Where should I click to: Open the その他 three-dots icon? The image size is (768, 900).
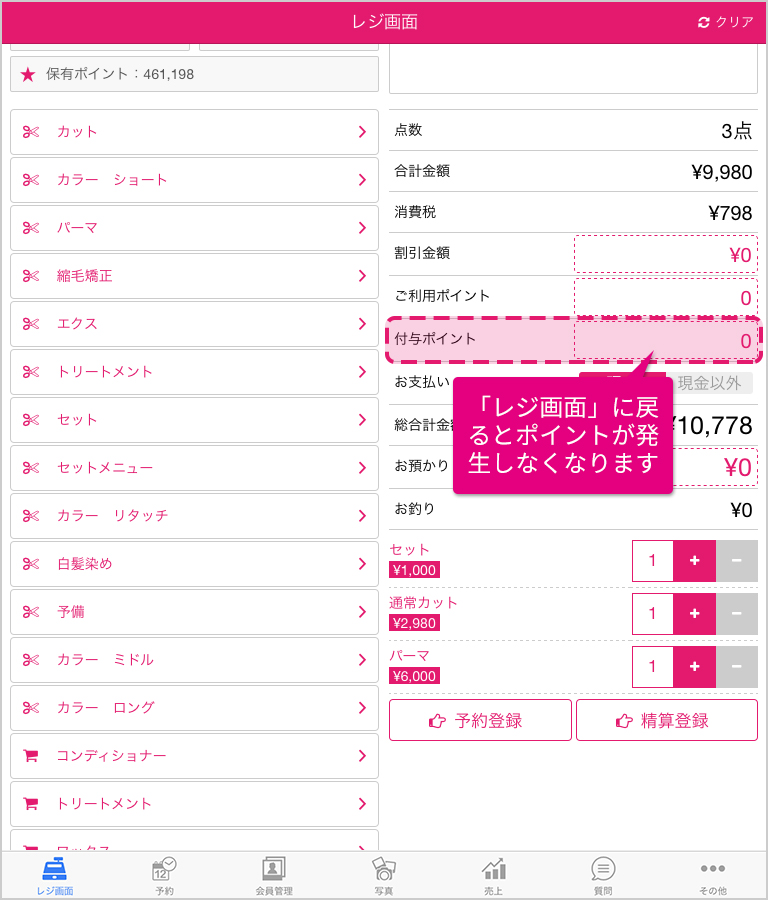[712, 868]
